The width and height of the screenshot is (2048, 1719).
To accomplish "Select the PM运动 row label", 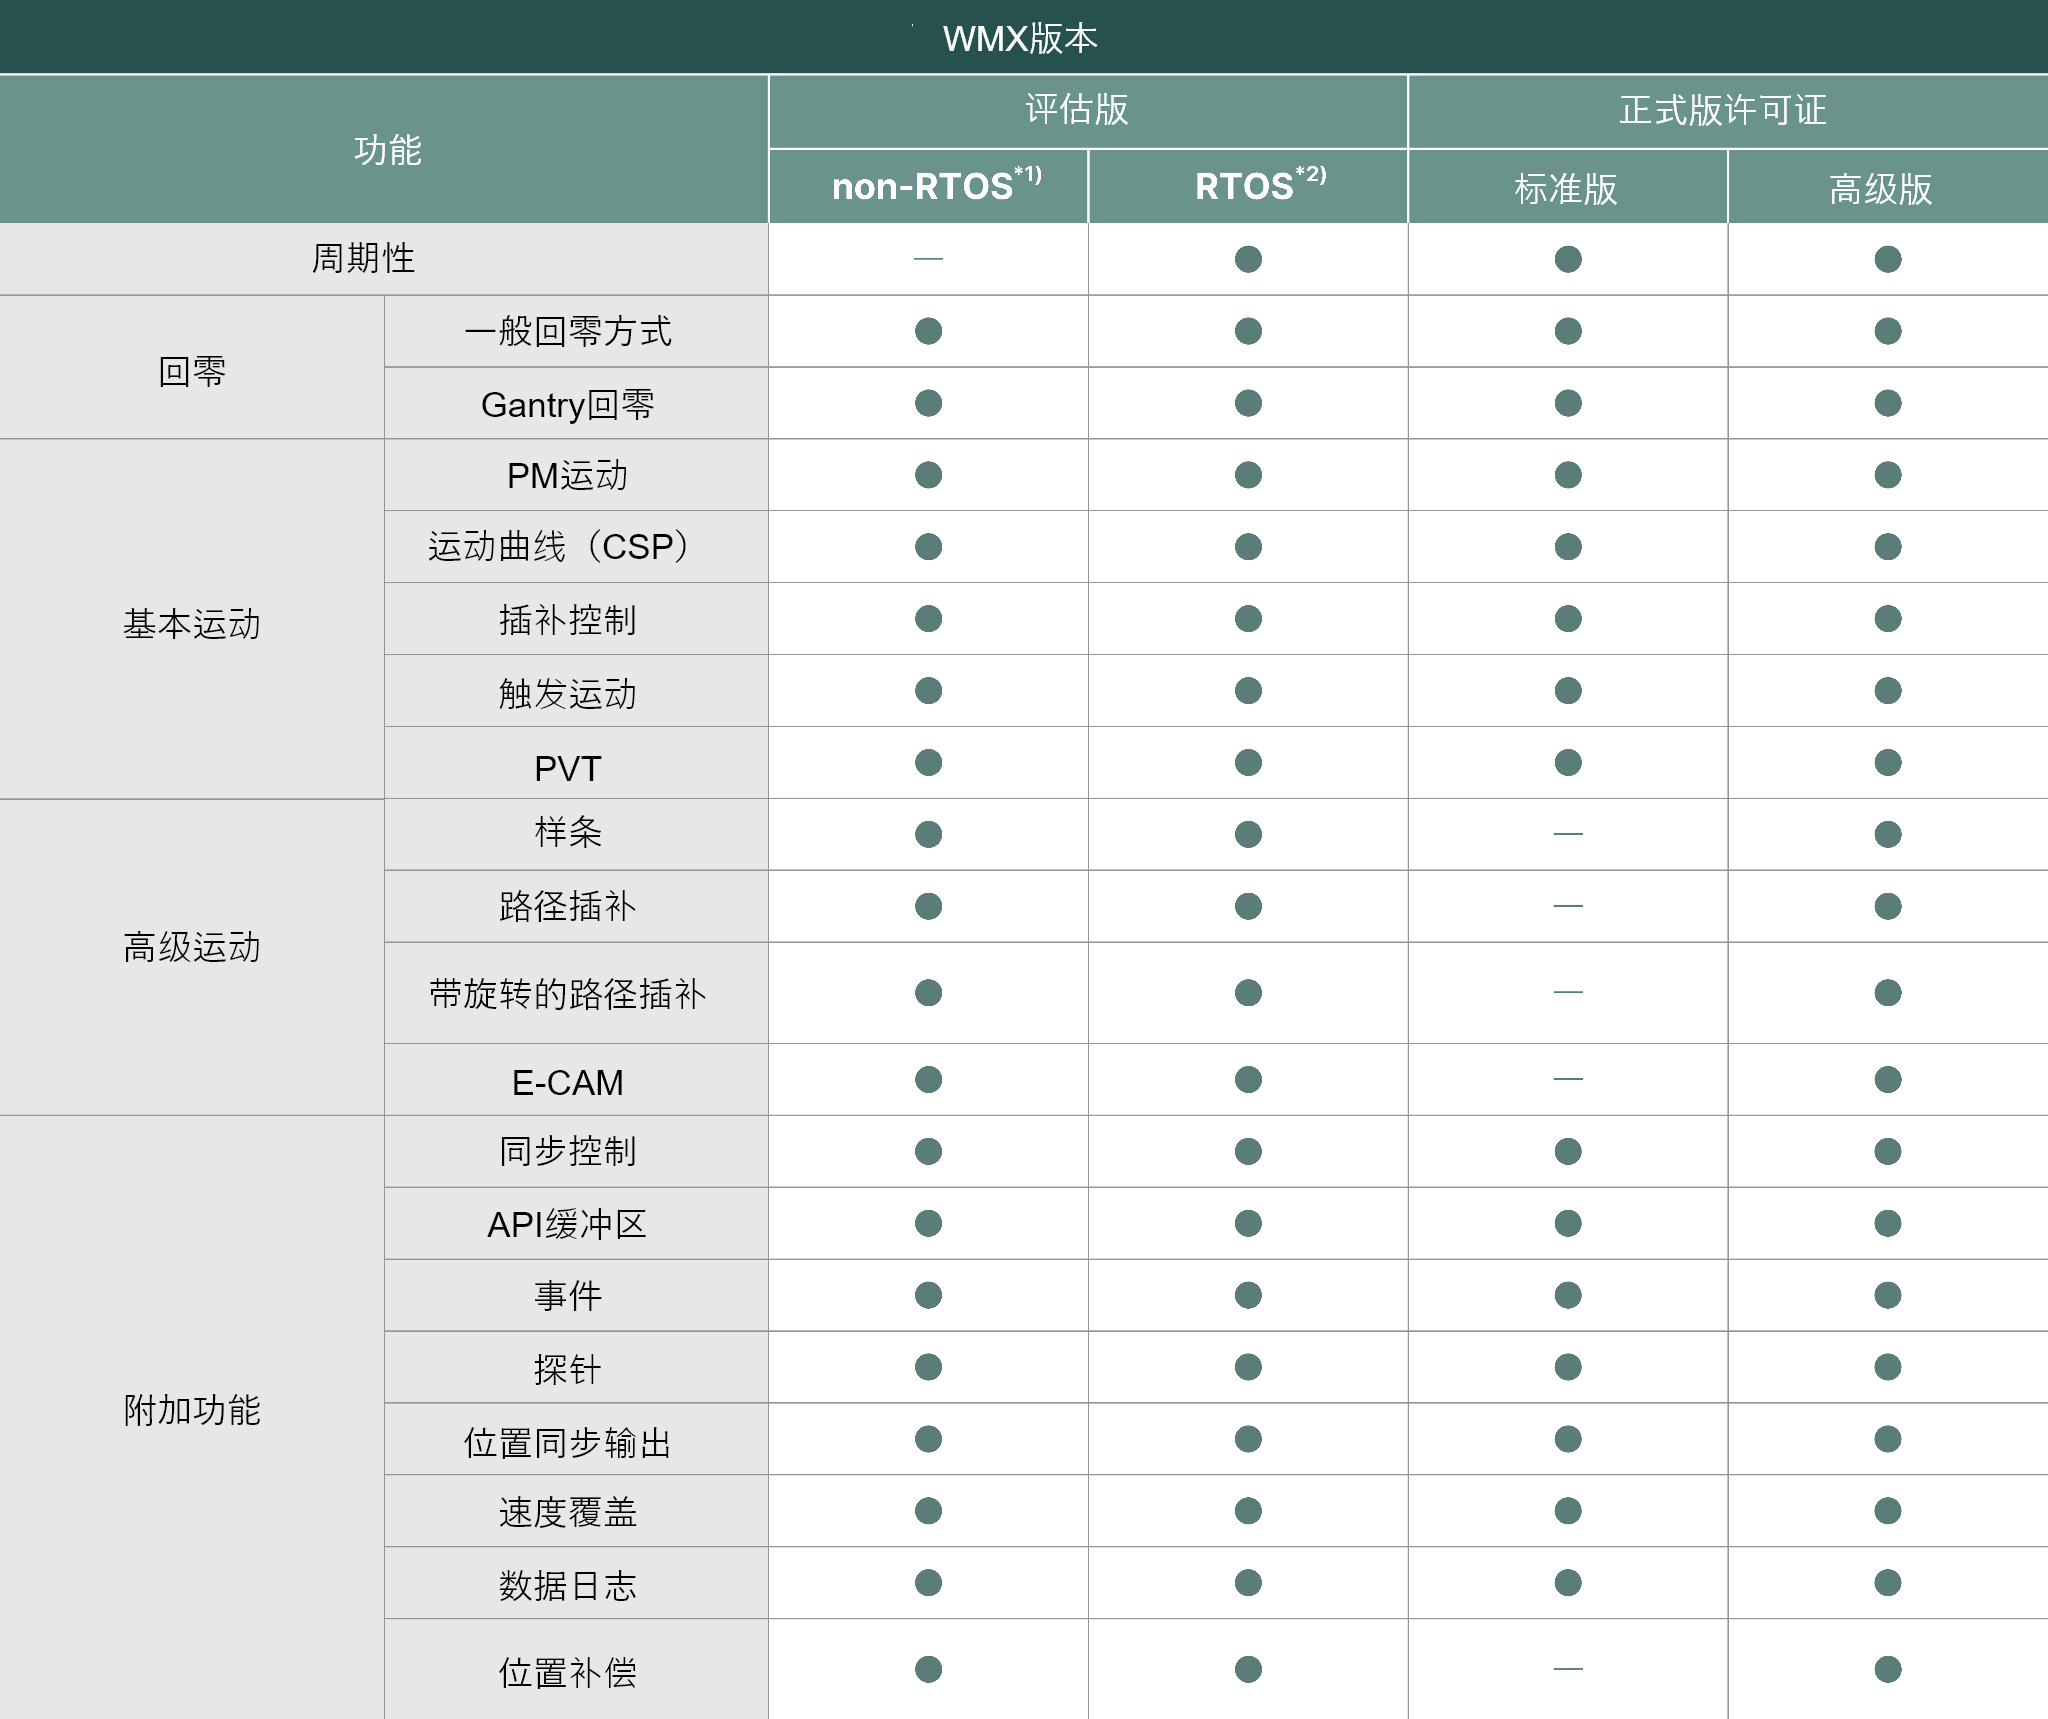I will (x=576, y=475).
